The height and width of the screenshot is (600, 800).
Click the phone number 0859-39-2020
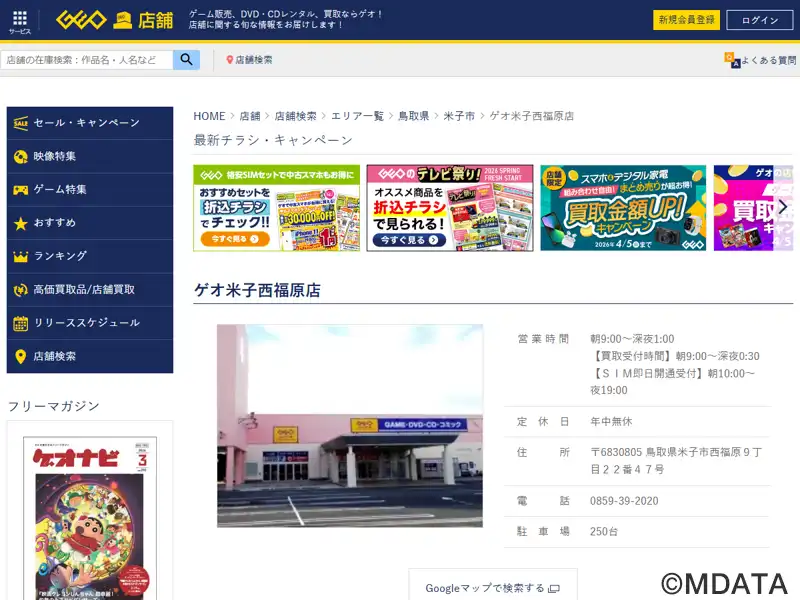click(x=624, y=501)
